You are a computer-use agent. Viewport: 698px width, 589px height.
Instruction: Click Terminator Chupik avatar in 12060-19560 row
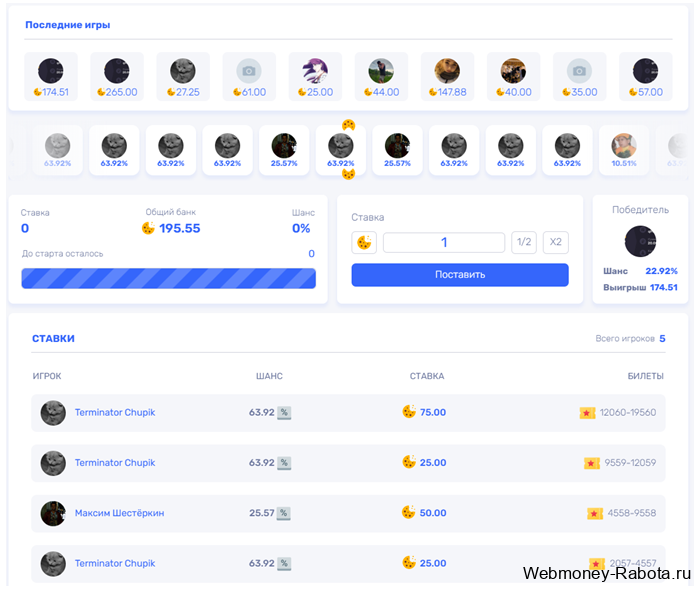coord(53,413)
